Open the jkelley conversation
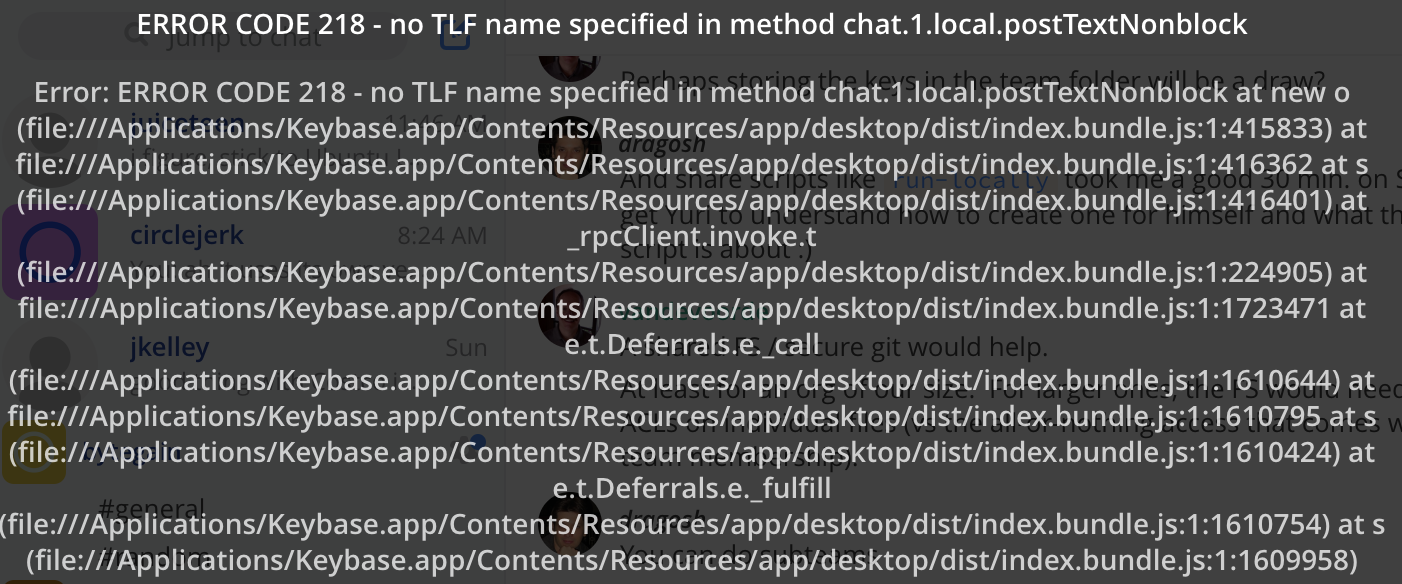The height and width of the screenshot is (584, 1402). point(250,362)
